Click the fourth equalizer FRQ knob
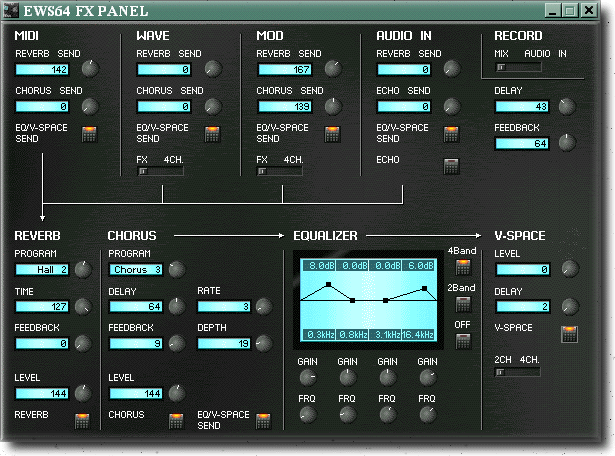The width and height of the screenshot is (615, 456). tap(428, 415)
